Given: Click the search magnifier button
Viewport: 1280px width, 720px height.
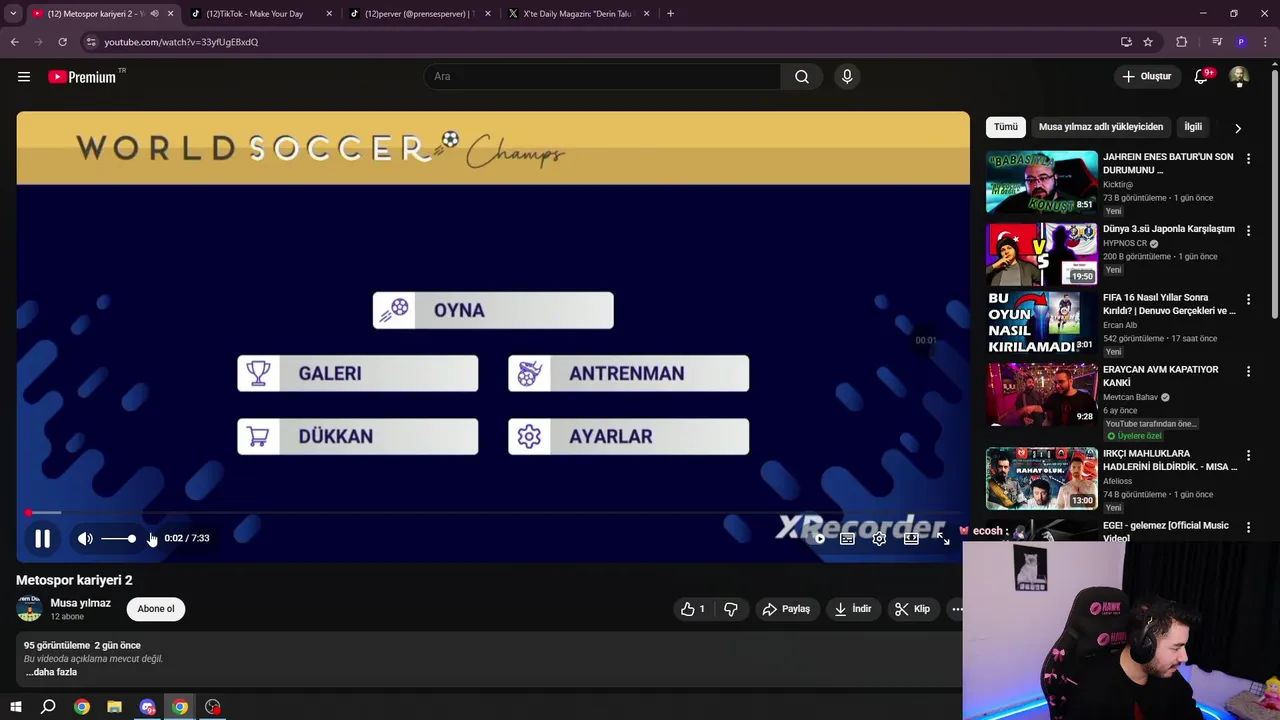Looking at the screenshot, I should (x=802, y=77).
